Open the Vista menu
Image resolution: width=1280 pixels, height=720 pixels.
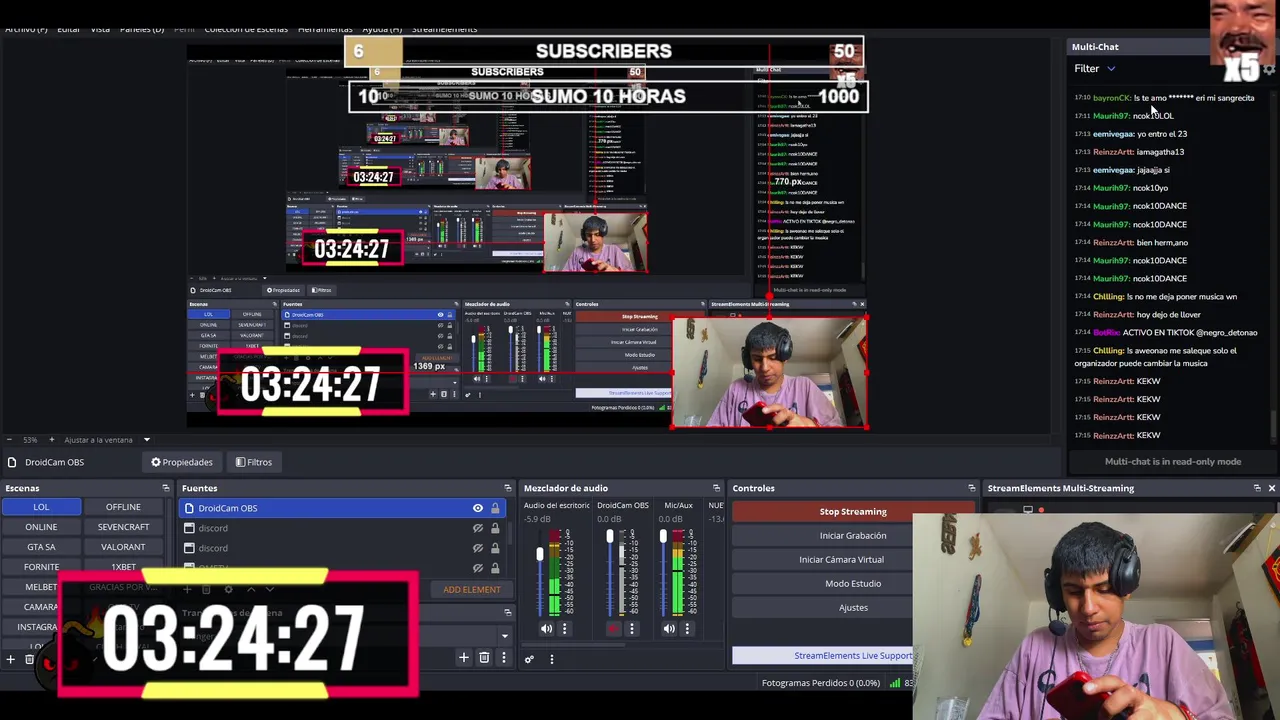point(100,29)
